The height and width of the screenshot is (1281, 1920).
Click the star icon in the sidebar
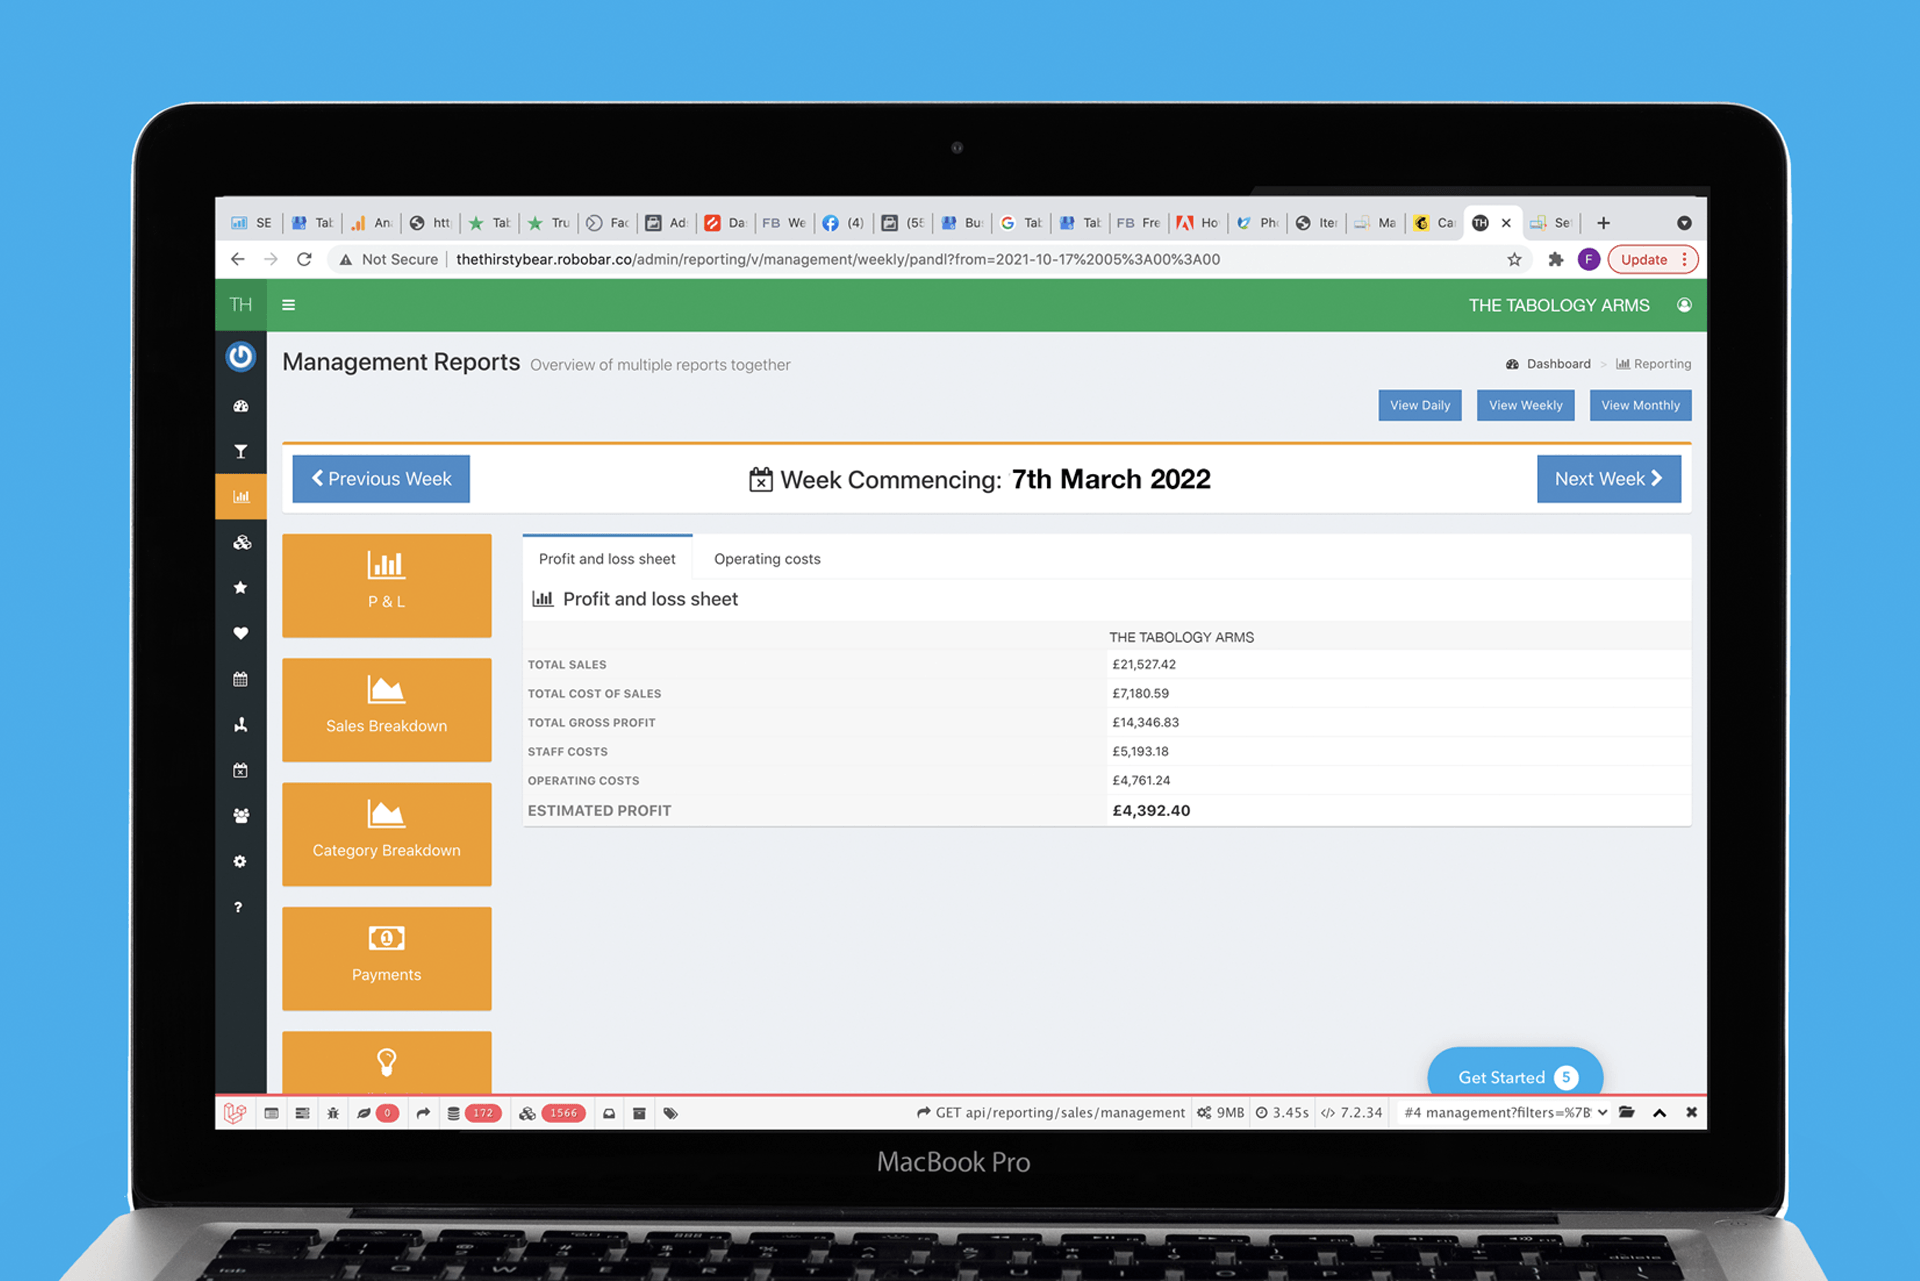pyautogui.click(x=241, y=588)
